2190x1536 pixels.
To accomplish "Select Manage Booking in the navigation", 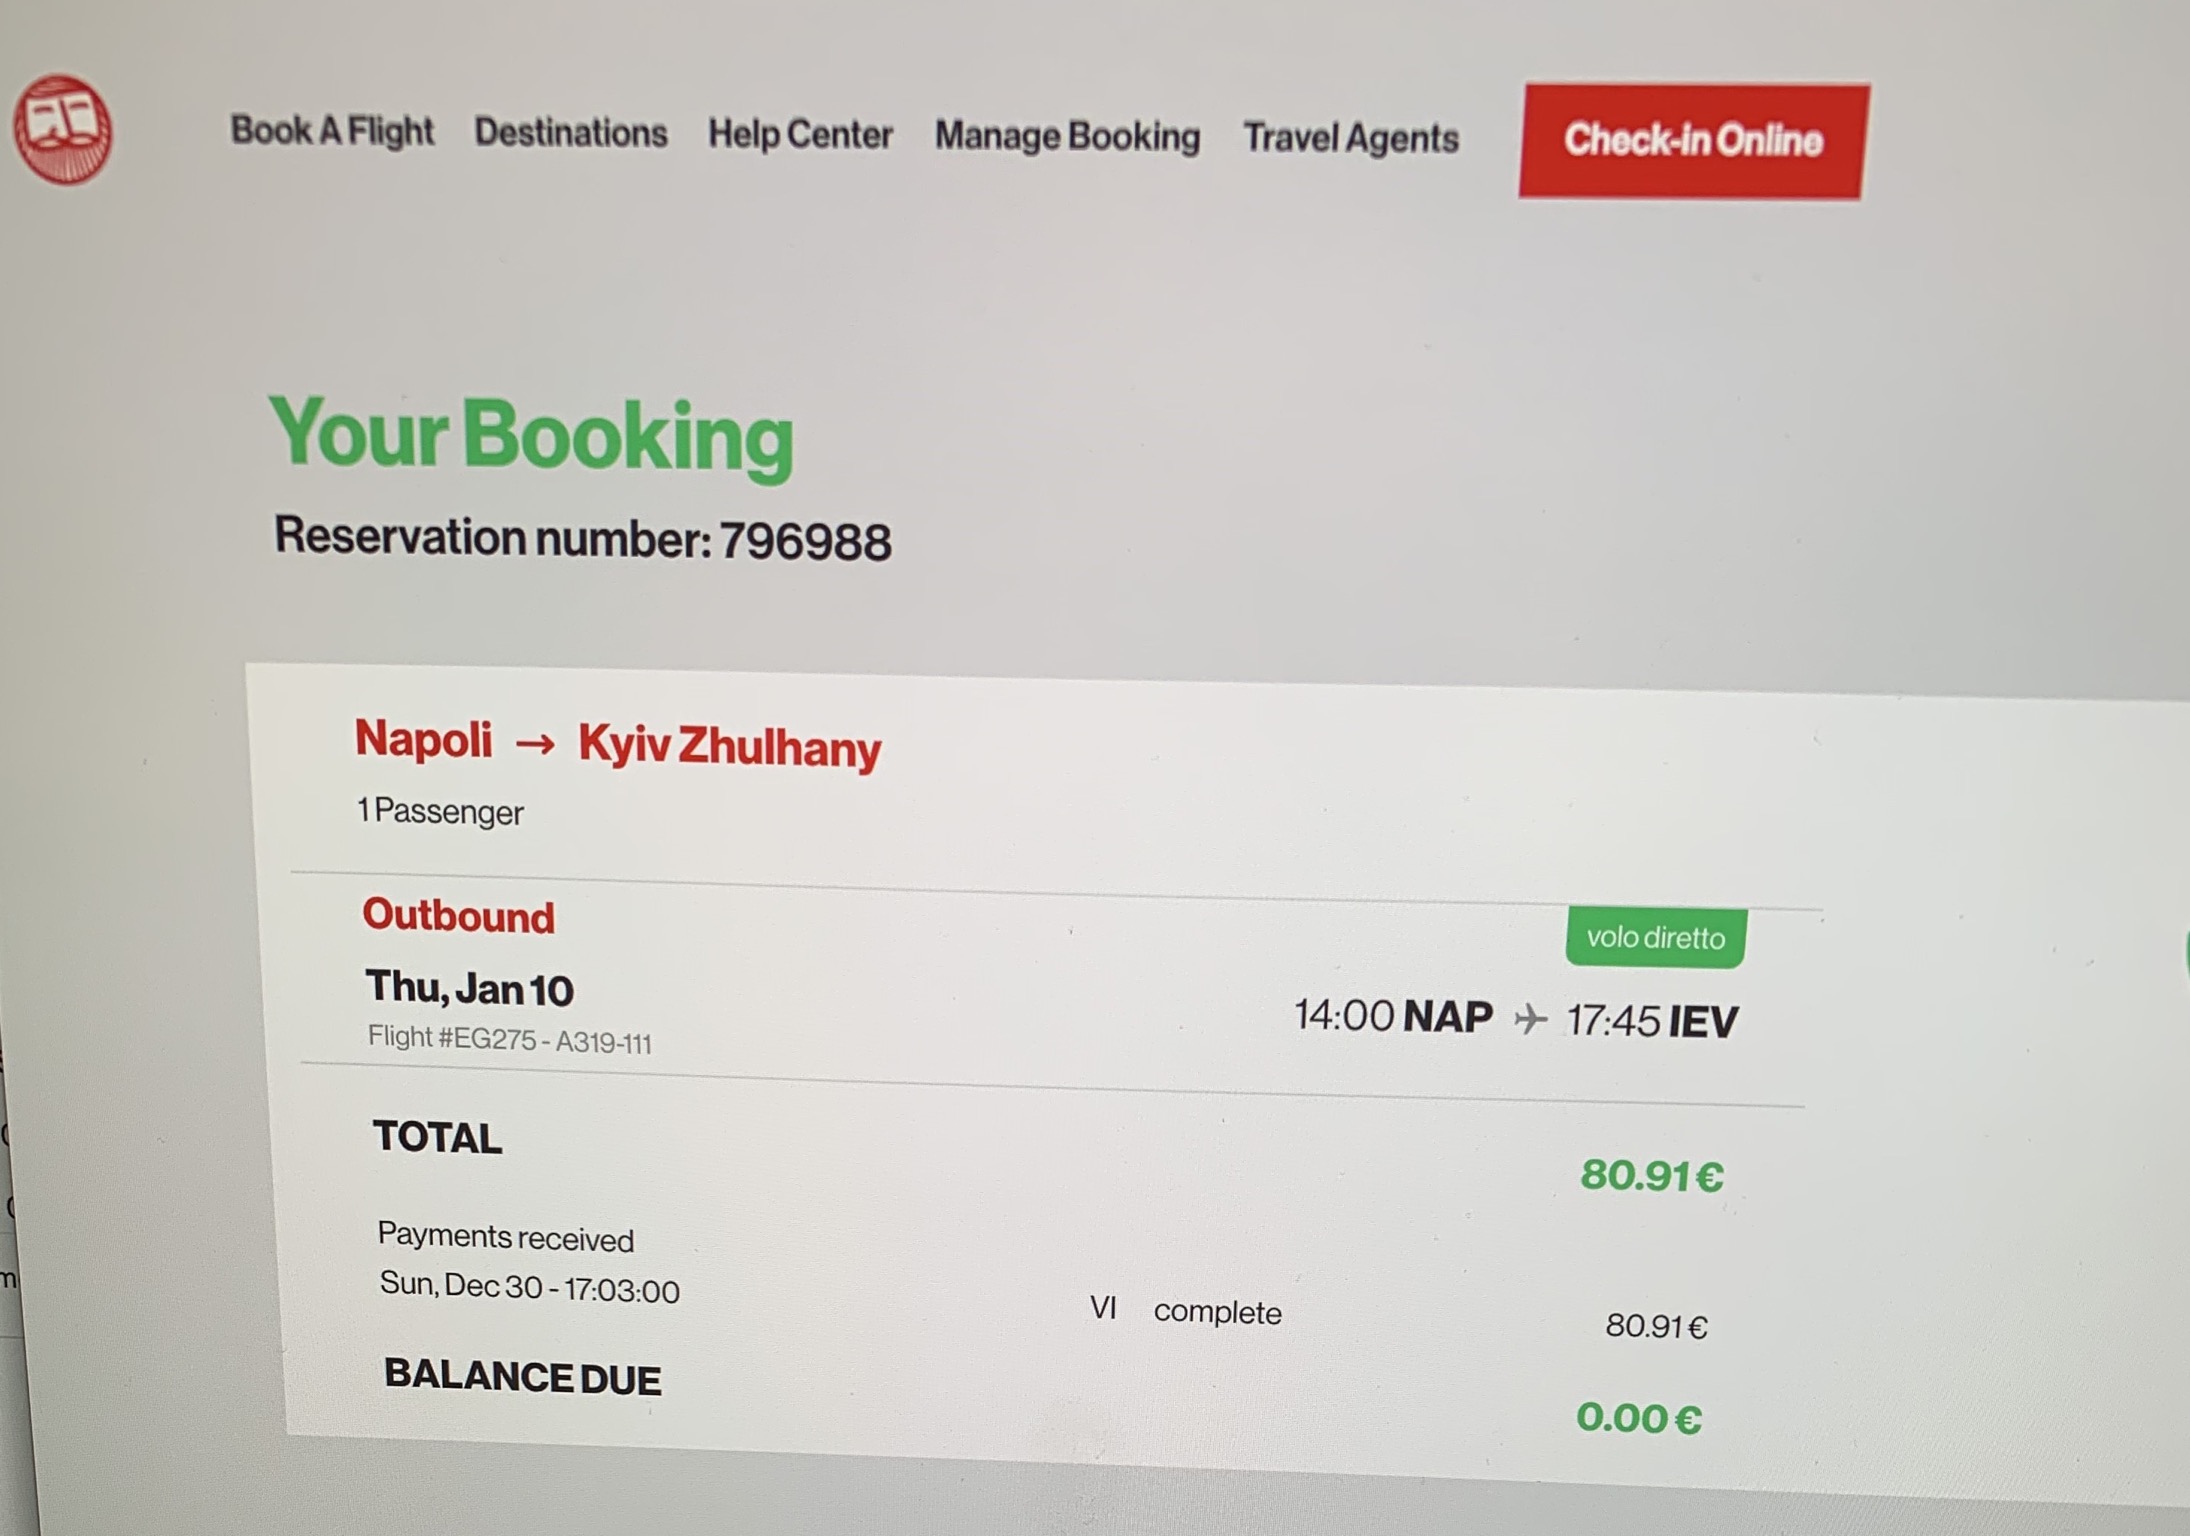I will (x=1067, y=137).
